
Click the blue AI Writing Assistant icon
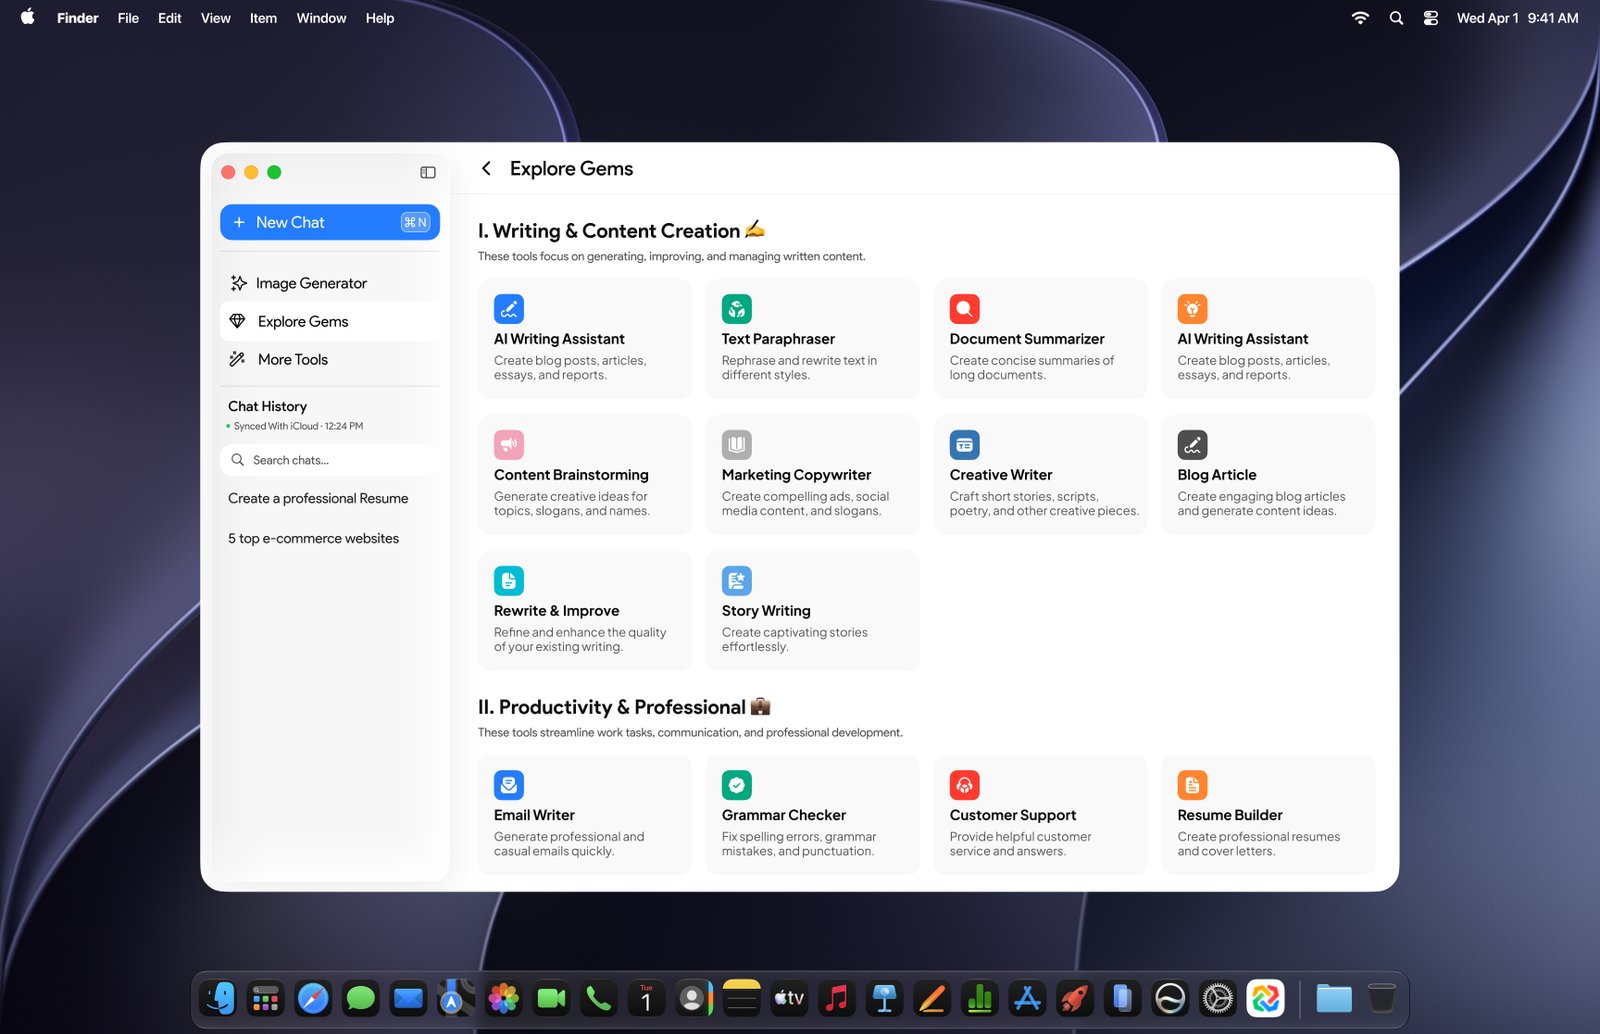tap(509, 309)
